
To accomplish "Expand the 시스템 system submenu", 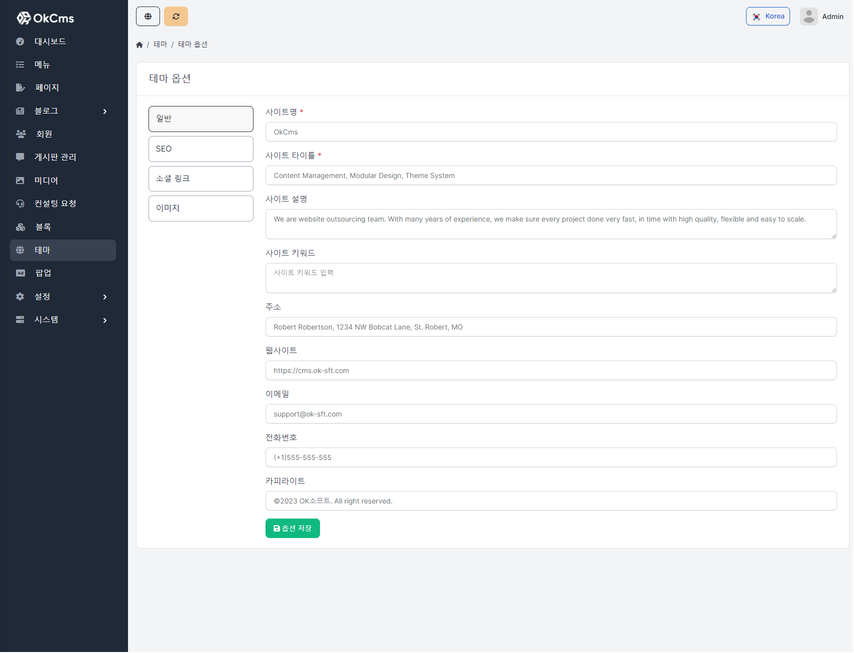I will tap(105, 320).
